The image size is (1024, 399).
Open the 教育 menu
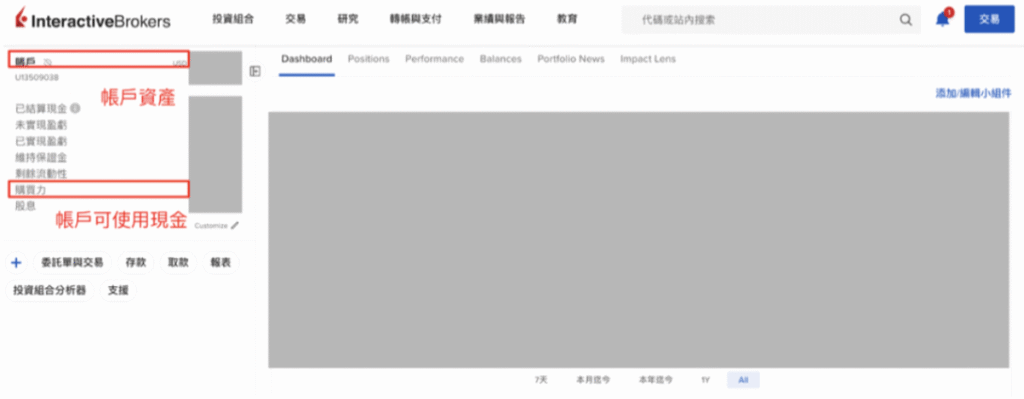coord(567,20)
